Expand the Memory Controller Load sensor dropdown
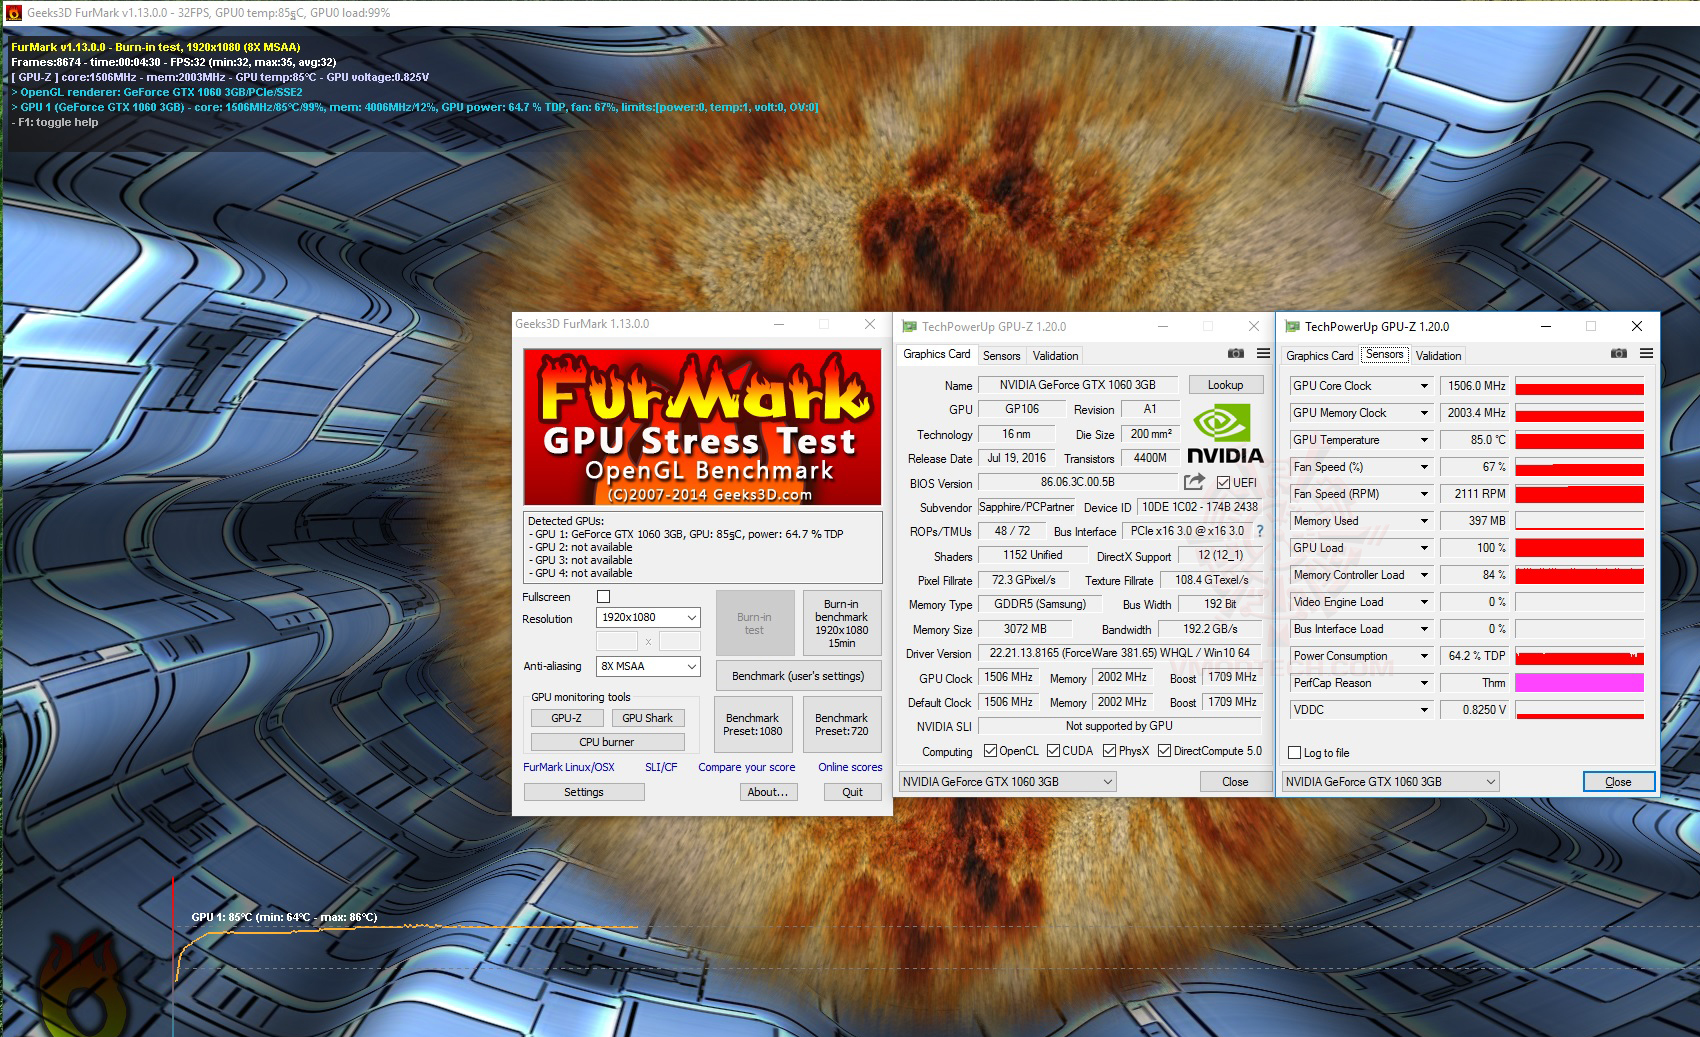The height and width of the screenshot is (1037, 1700). [1424, 575]
